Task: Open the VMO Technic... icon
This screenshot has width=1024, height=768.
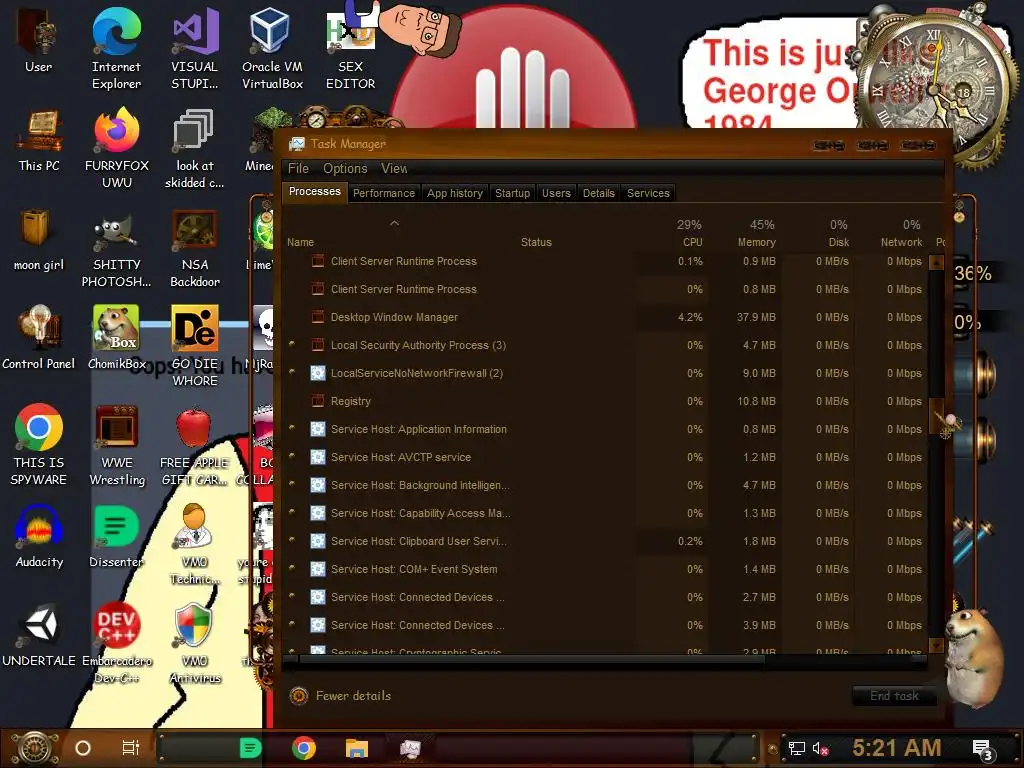Action: pyautogui.click(x=195, y=544)
